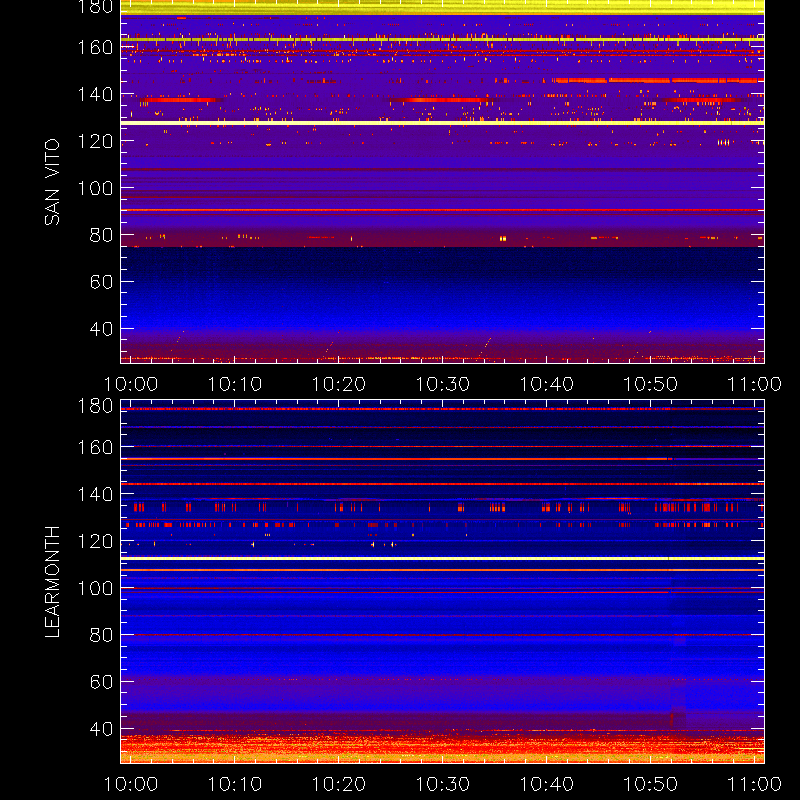Click the 40 frequency label on San Vito axis
The height and width of the screenshot is (800, 800).
(x=101, y=329)
